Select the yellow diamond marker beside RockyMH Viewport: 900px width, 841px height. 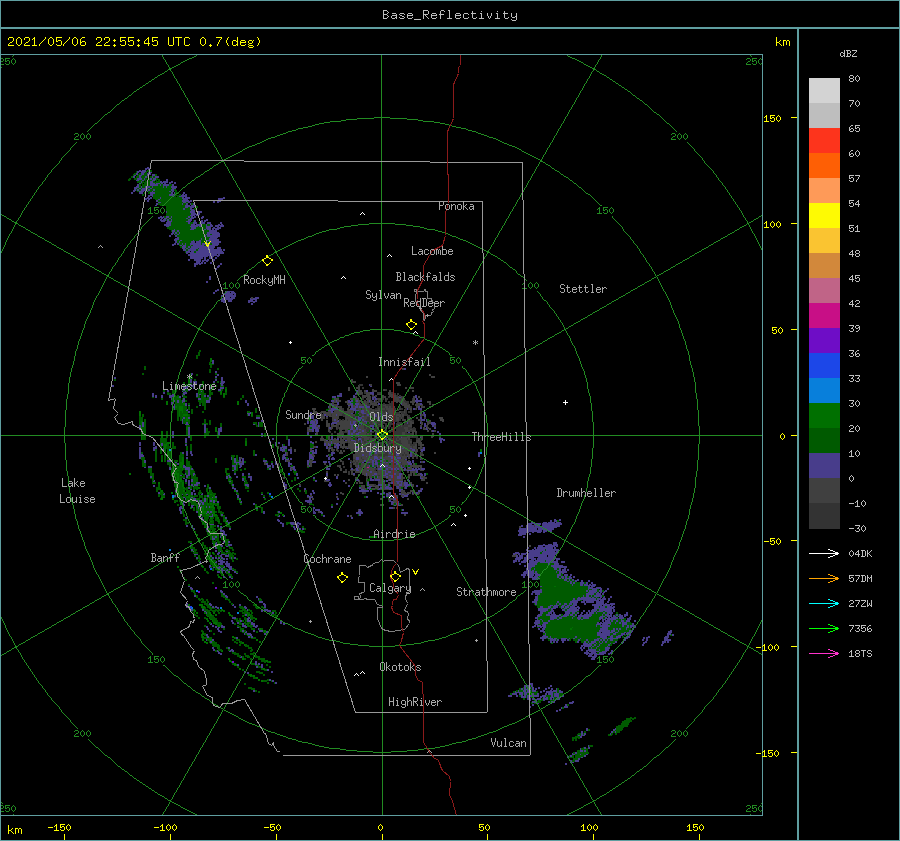pyautogui.click(x=267, y=261)
